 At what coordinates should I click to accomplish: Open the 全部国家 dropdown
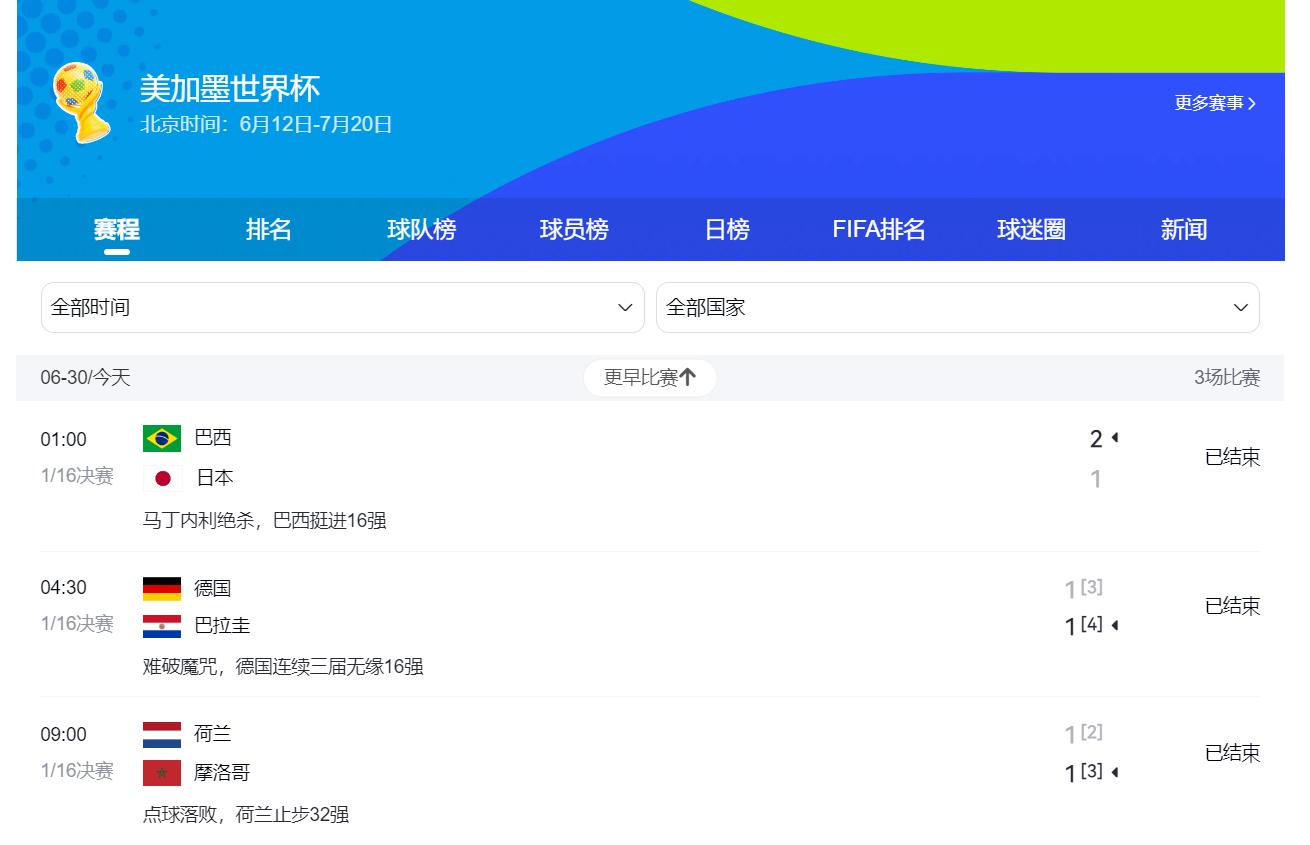click(958, 307)
